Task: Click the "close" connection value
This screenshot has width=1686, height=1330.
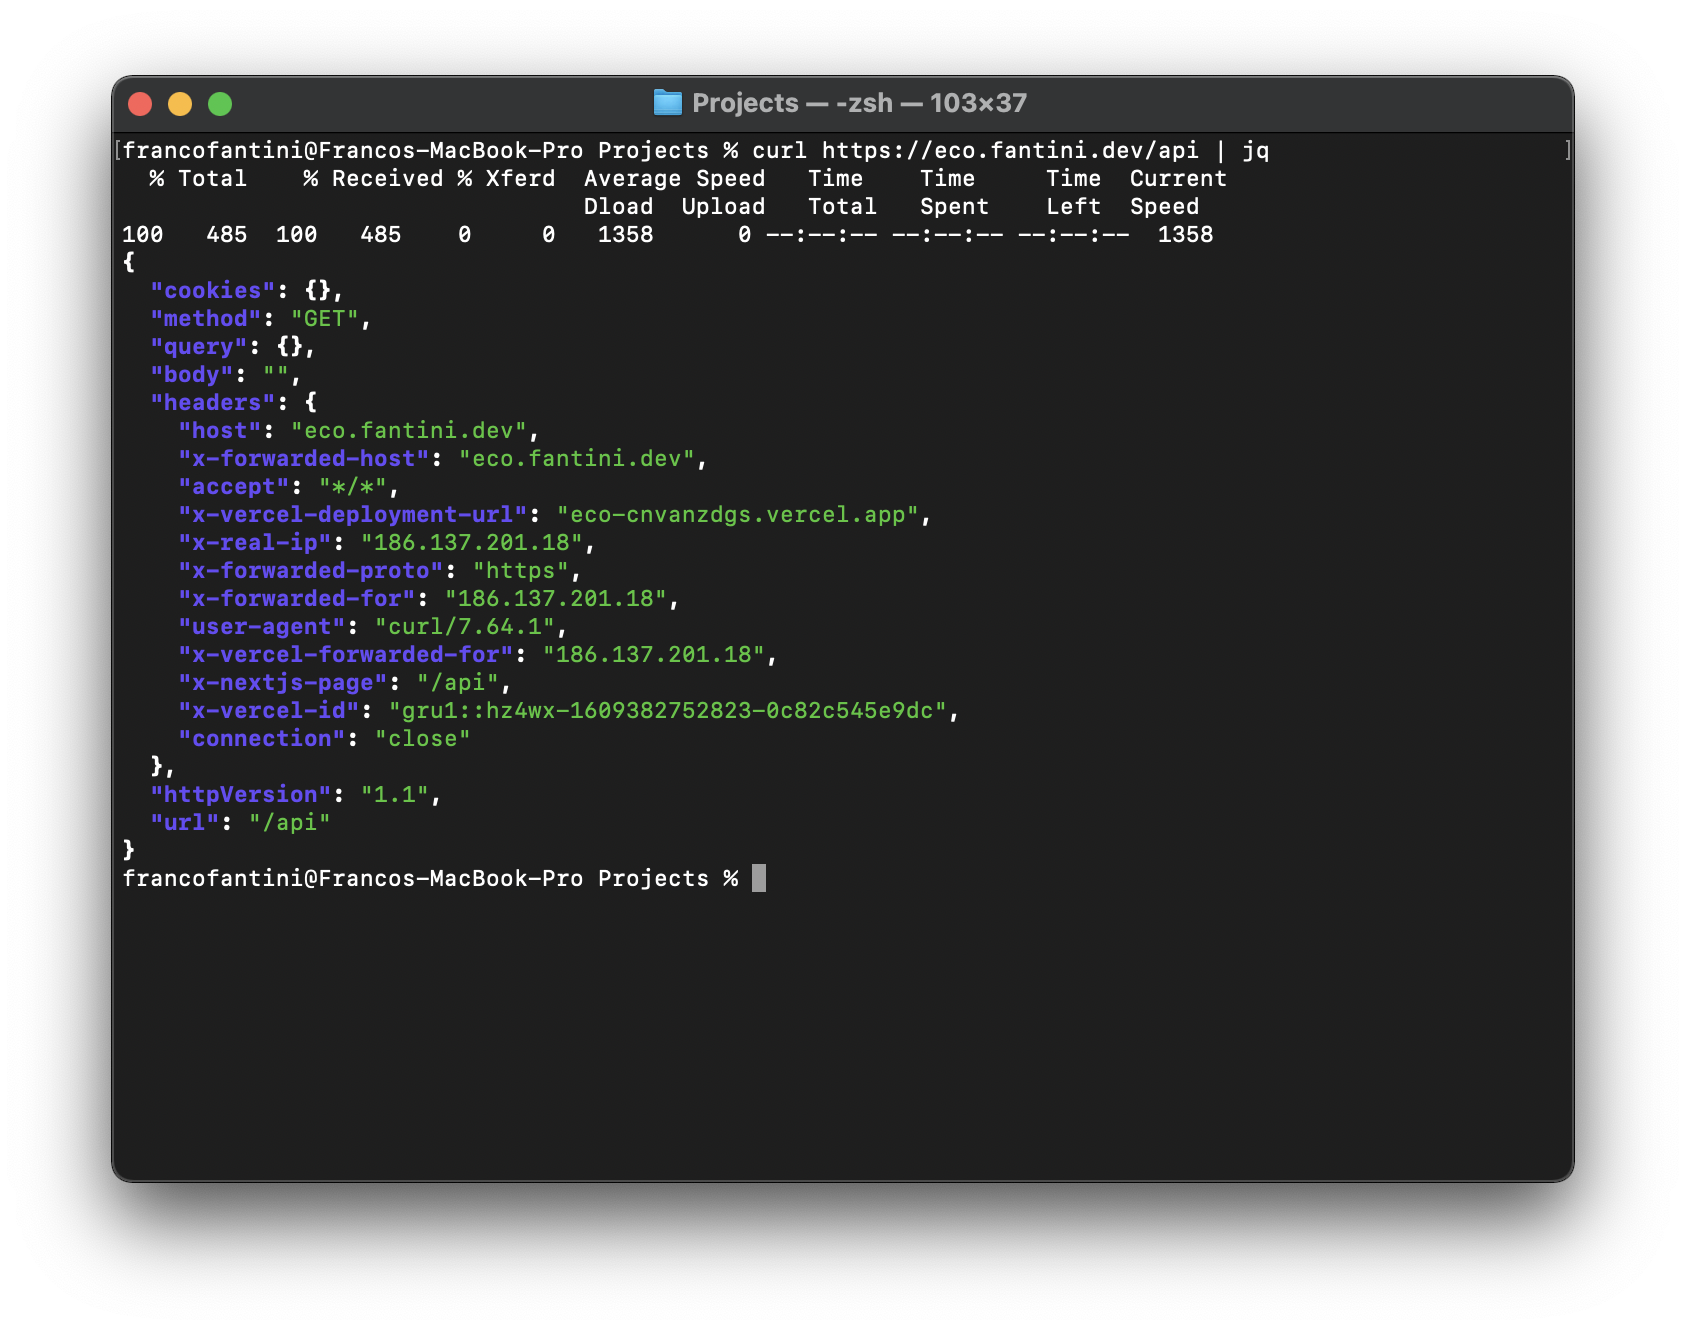Action: point(422,738)
